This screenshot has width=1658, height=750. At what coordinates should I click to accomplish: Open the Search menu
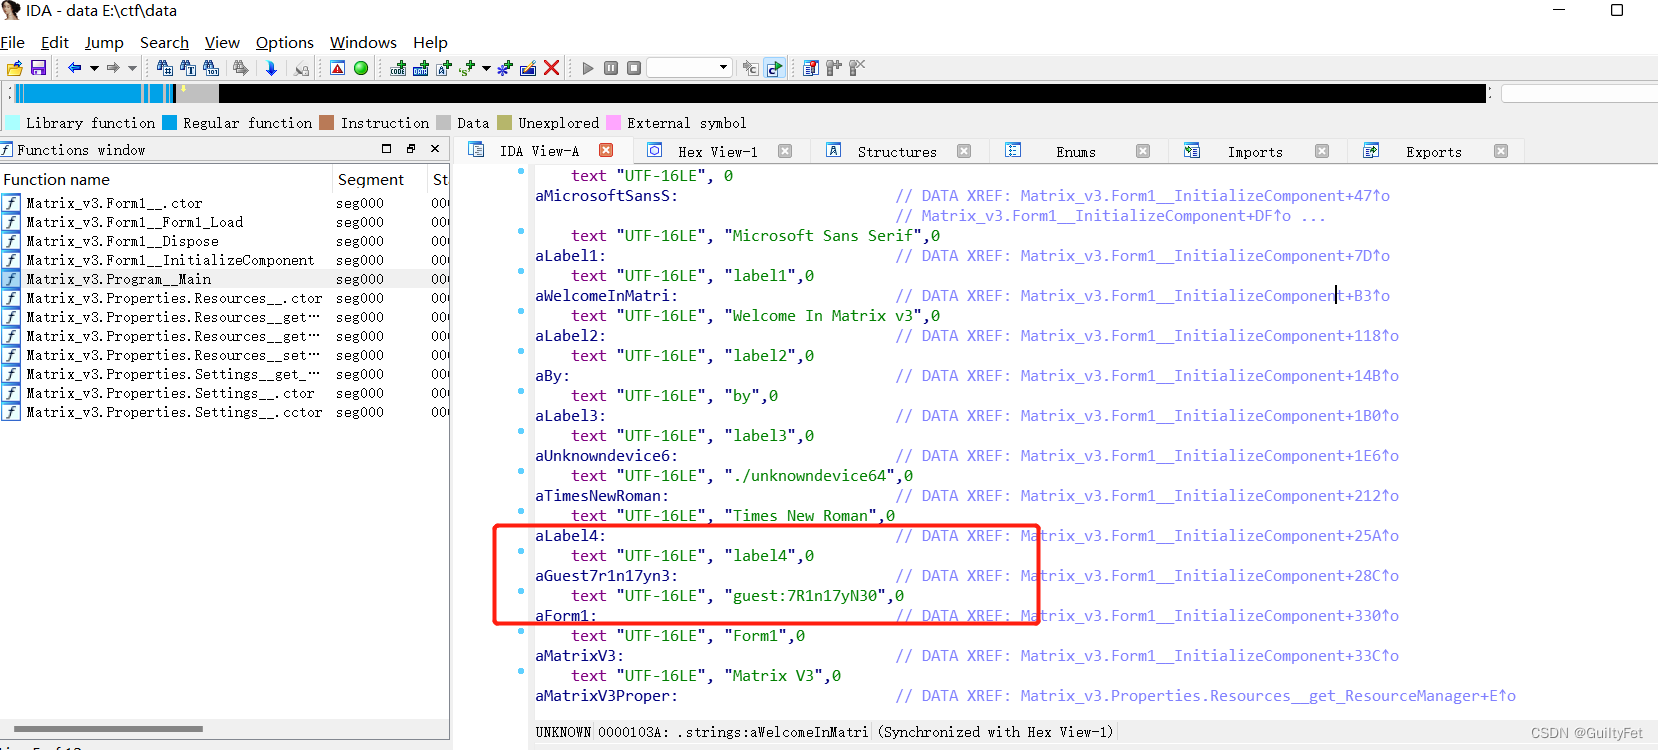point(164,42)
